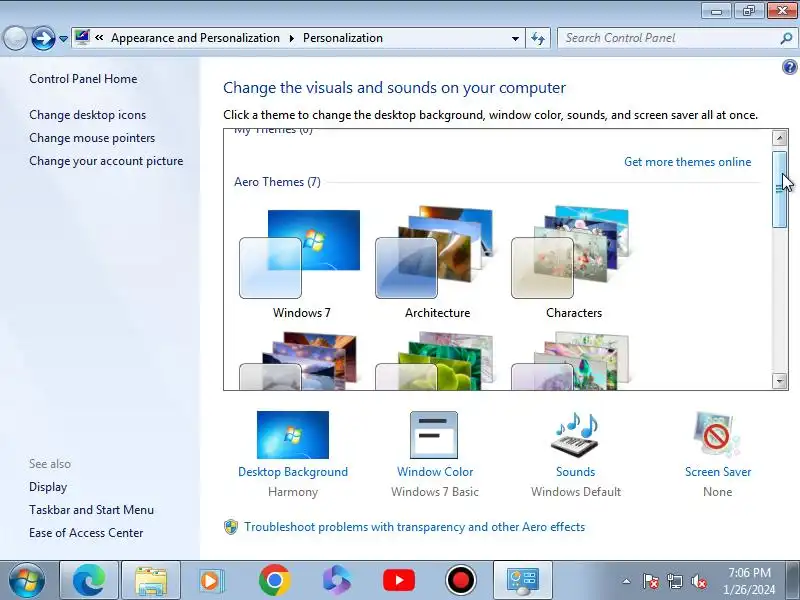Image resolution: width=800 pixels, height=600 pixels.
Task: Click the themes list scroll up arrow
Action: [780, 138]
